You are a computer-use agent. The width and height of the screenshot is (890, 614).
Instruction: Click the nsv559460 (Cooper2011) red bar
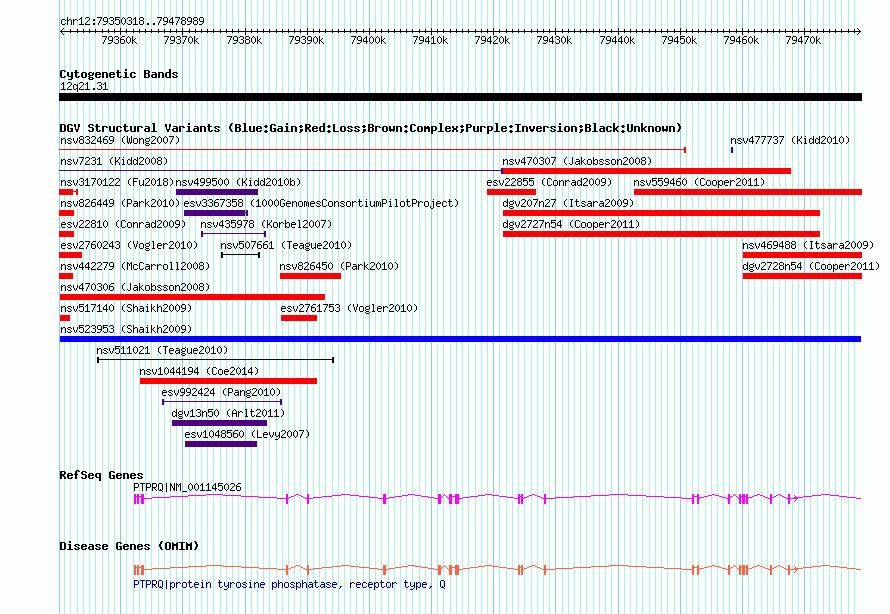pyautogui.click(x=748, y=192)
